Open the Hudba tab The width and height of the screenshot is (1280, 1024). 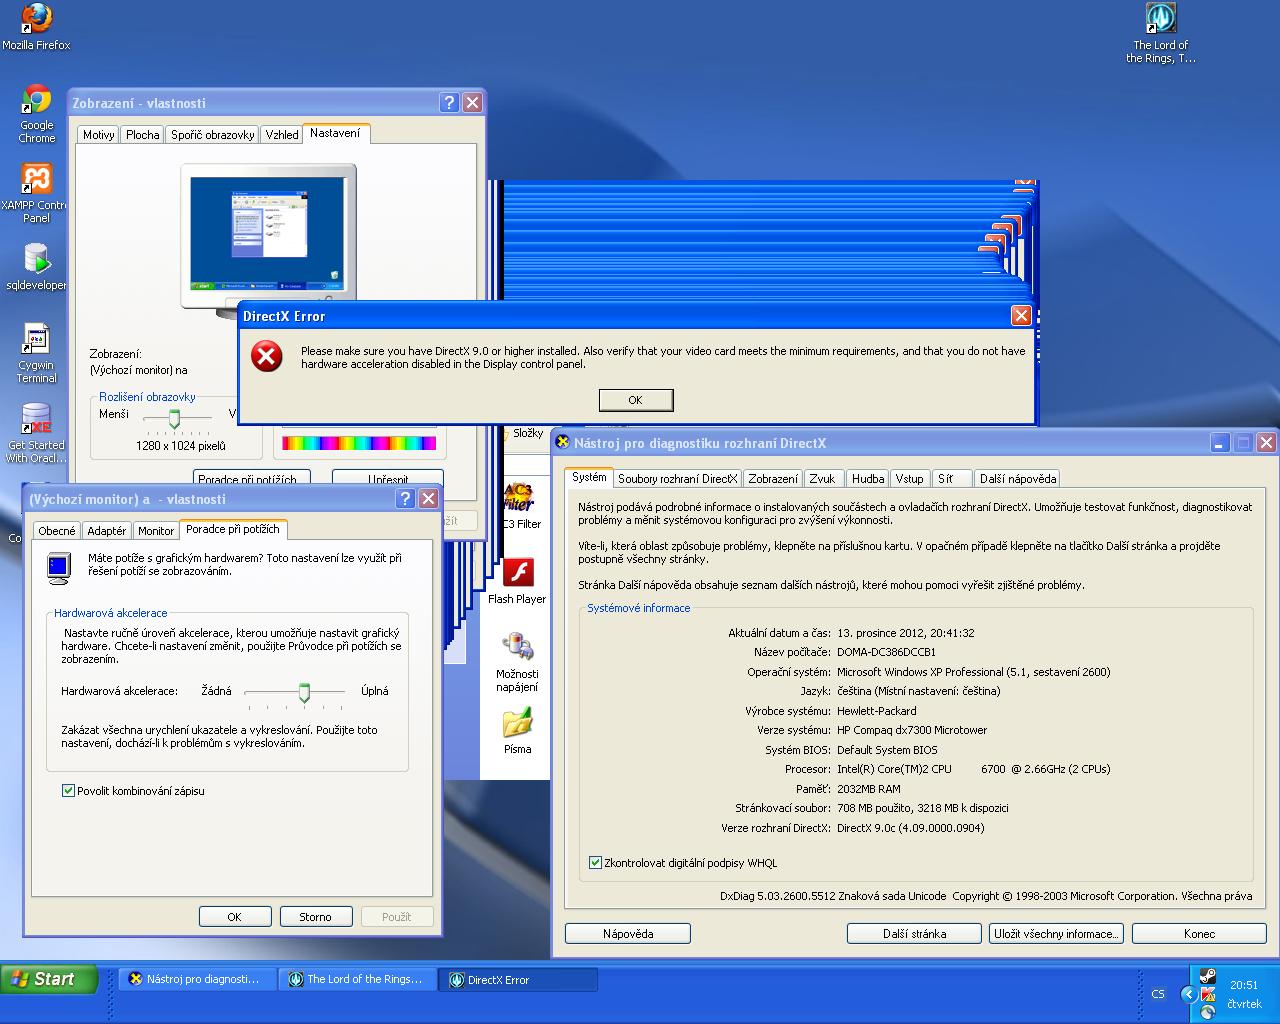tap(868, 479)
